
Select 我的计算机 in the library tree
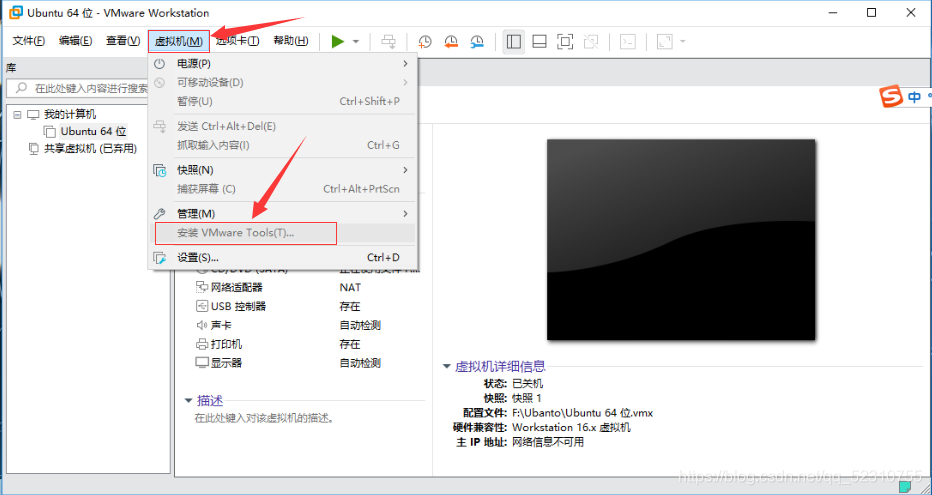(x=70, y=114)
